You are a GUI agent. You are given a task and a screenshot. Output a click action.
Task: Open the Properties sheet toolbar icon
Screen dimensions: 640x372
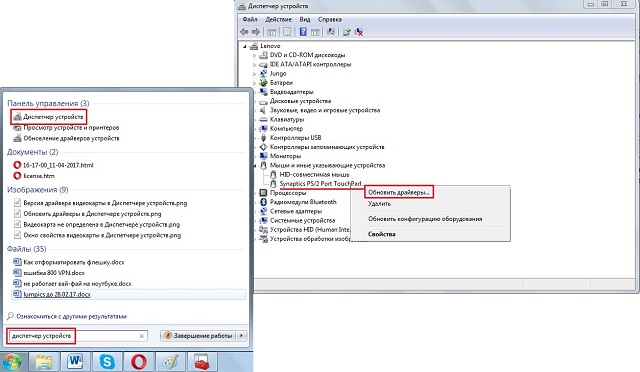tap(287, 32)
